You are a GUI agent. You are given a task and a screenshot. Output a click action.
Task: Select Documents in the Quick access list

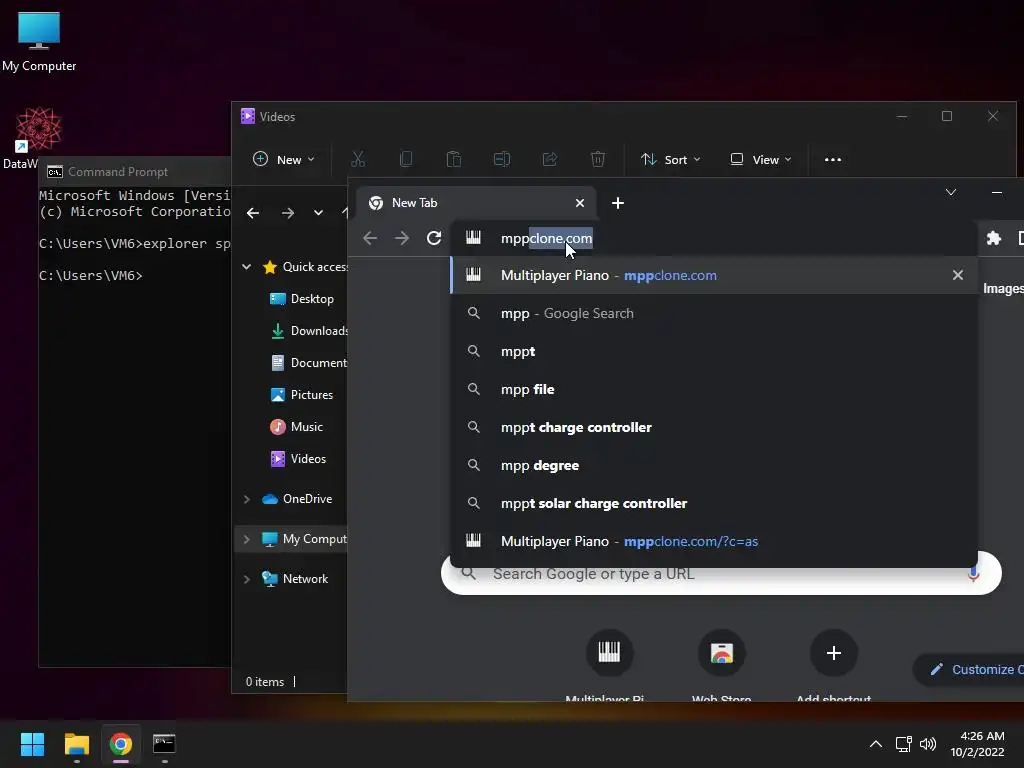click(308, 362)
